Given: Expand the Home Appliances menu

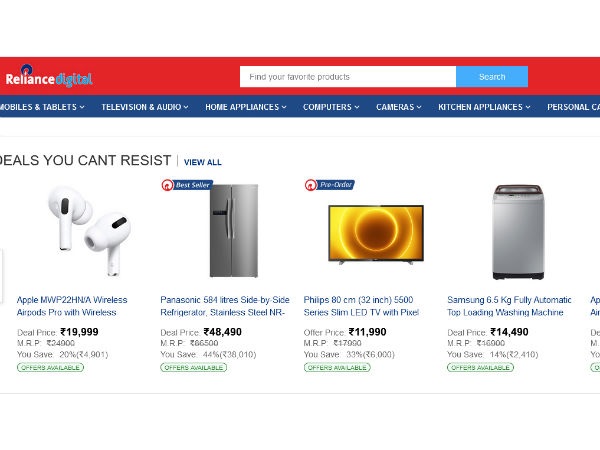Looking at the screenshot, I should (x=245, y=107).
